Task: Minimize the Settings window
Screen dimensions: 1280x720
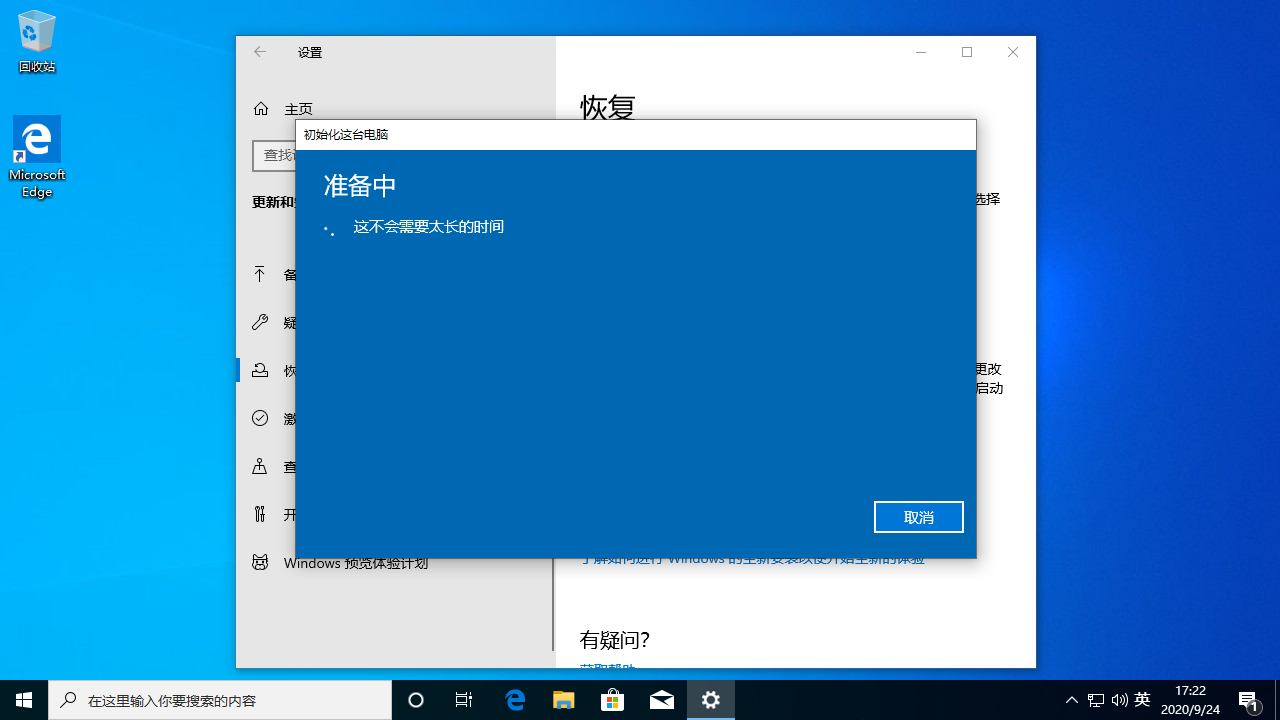Action: click(x=921, y=52)
